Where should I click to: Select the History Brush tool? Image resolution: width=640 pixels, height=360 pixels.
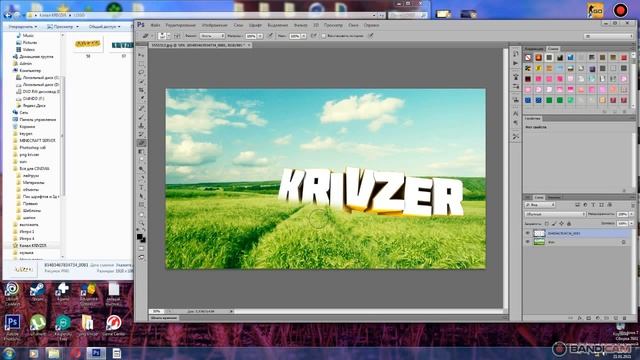point(141,134)
